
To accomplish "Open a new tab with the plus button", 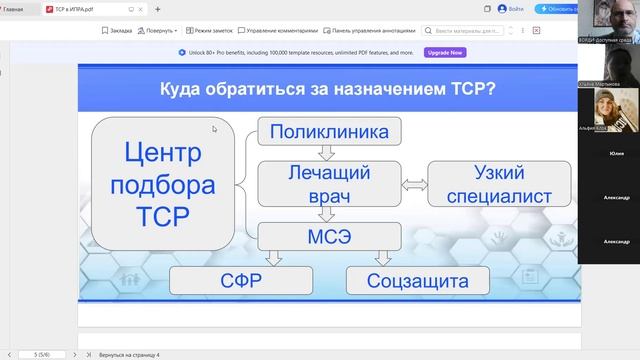I will pos(158,9).
